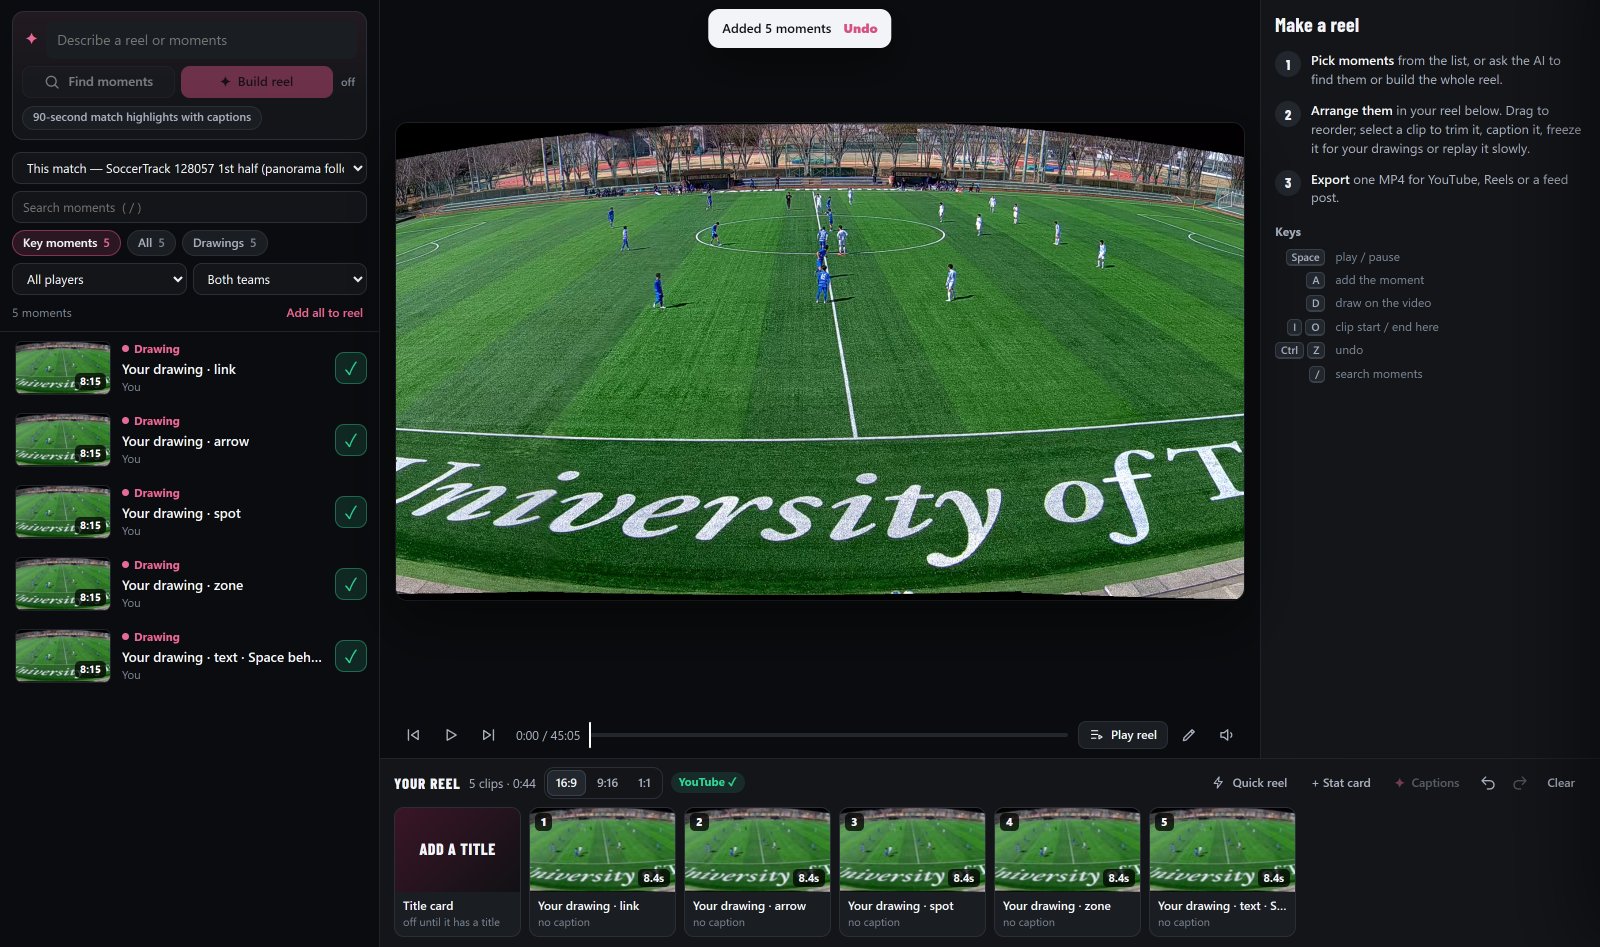Skip to the next moment
1600x947 pixels.
(x=488, y=735)
